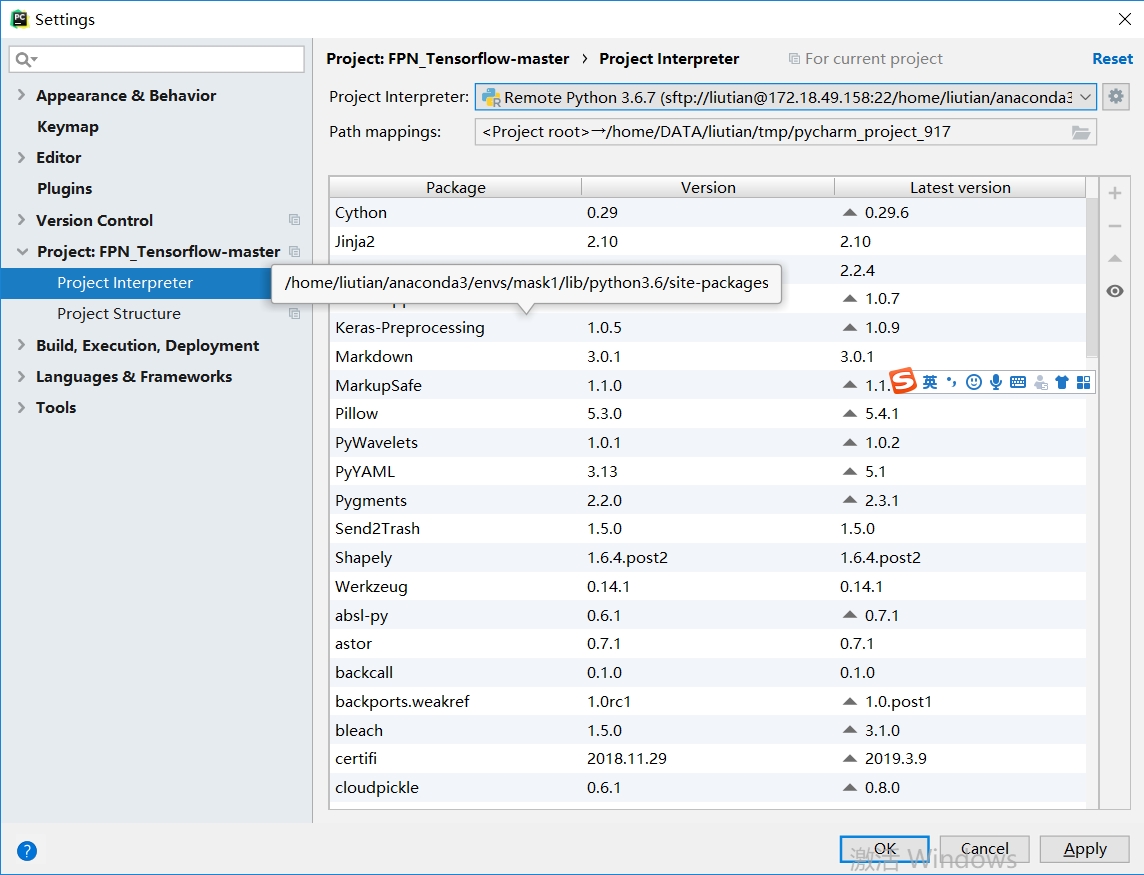The height and width of the screenshot is (875, 1144).
Task: Click the search magnifier icon
Action: 23,59
